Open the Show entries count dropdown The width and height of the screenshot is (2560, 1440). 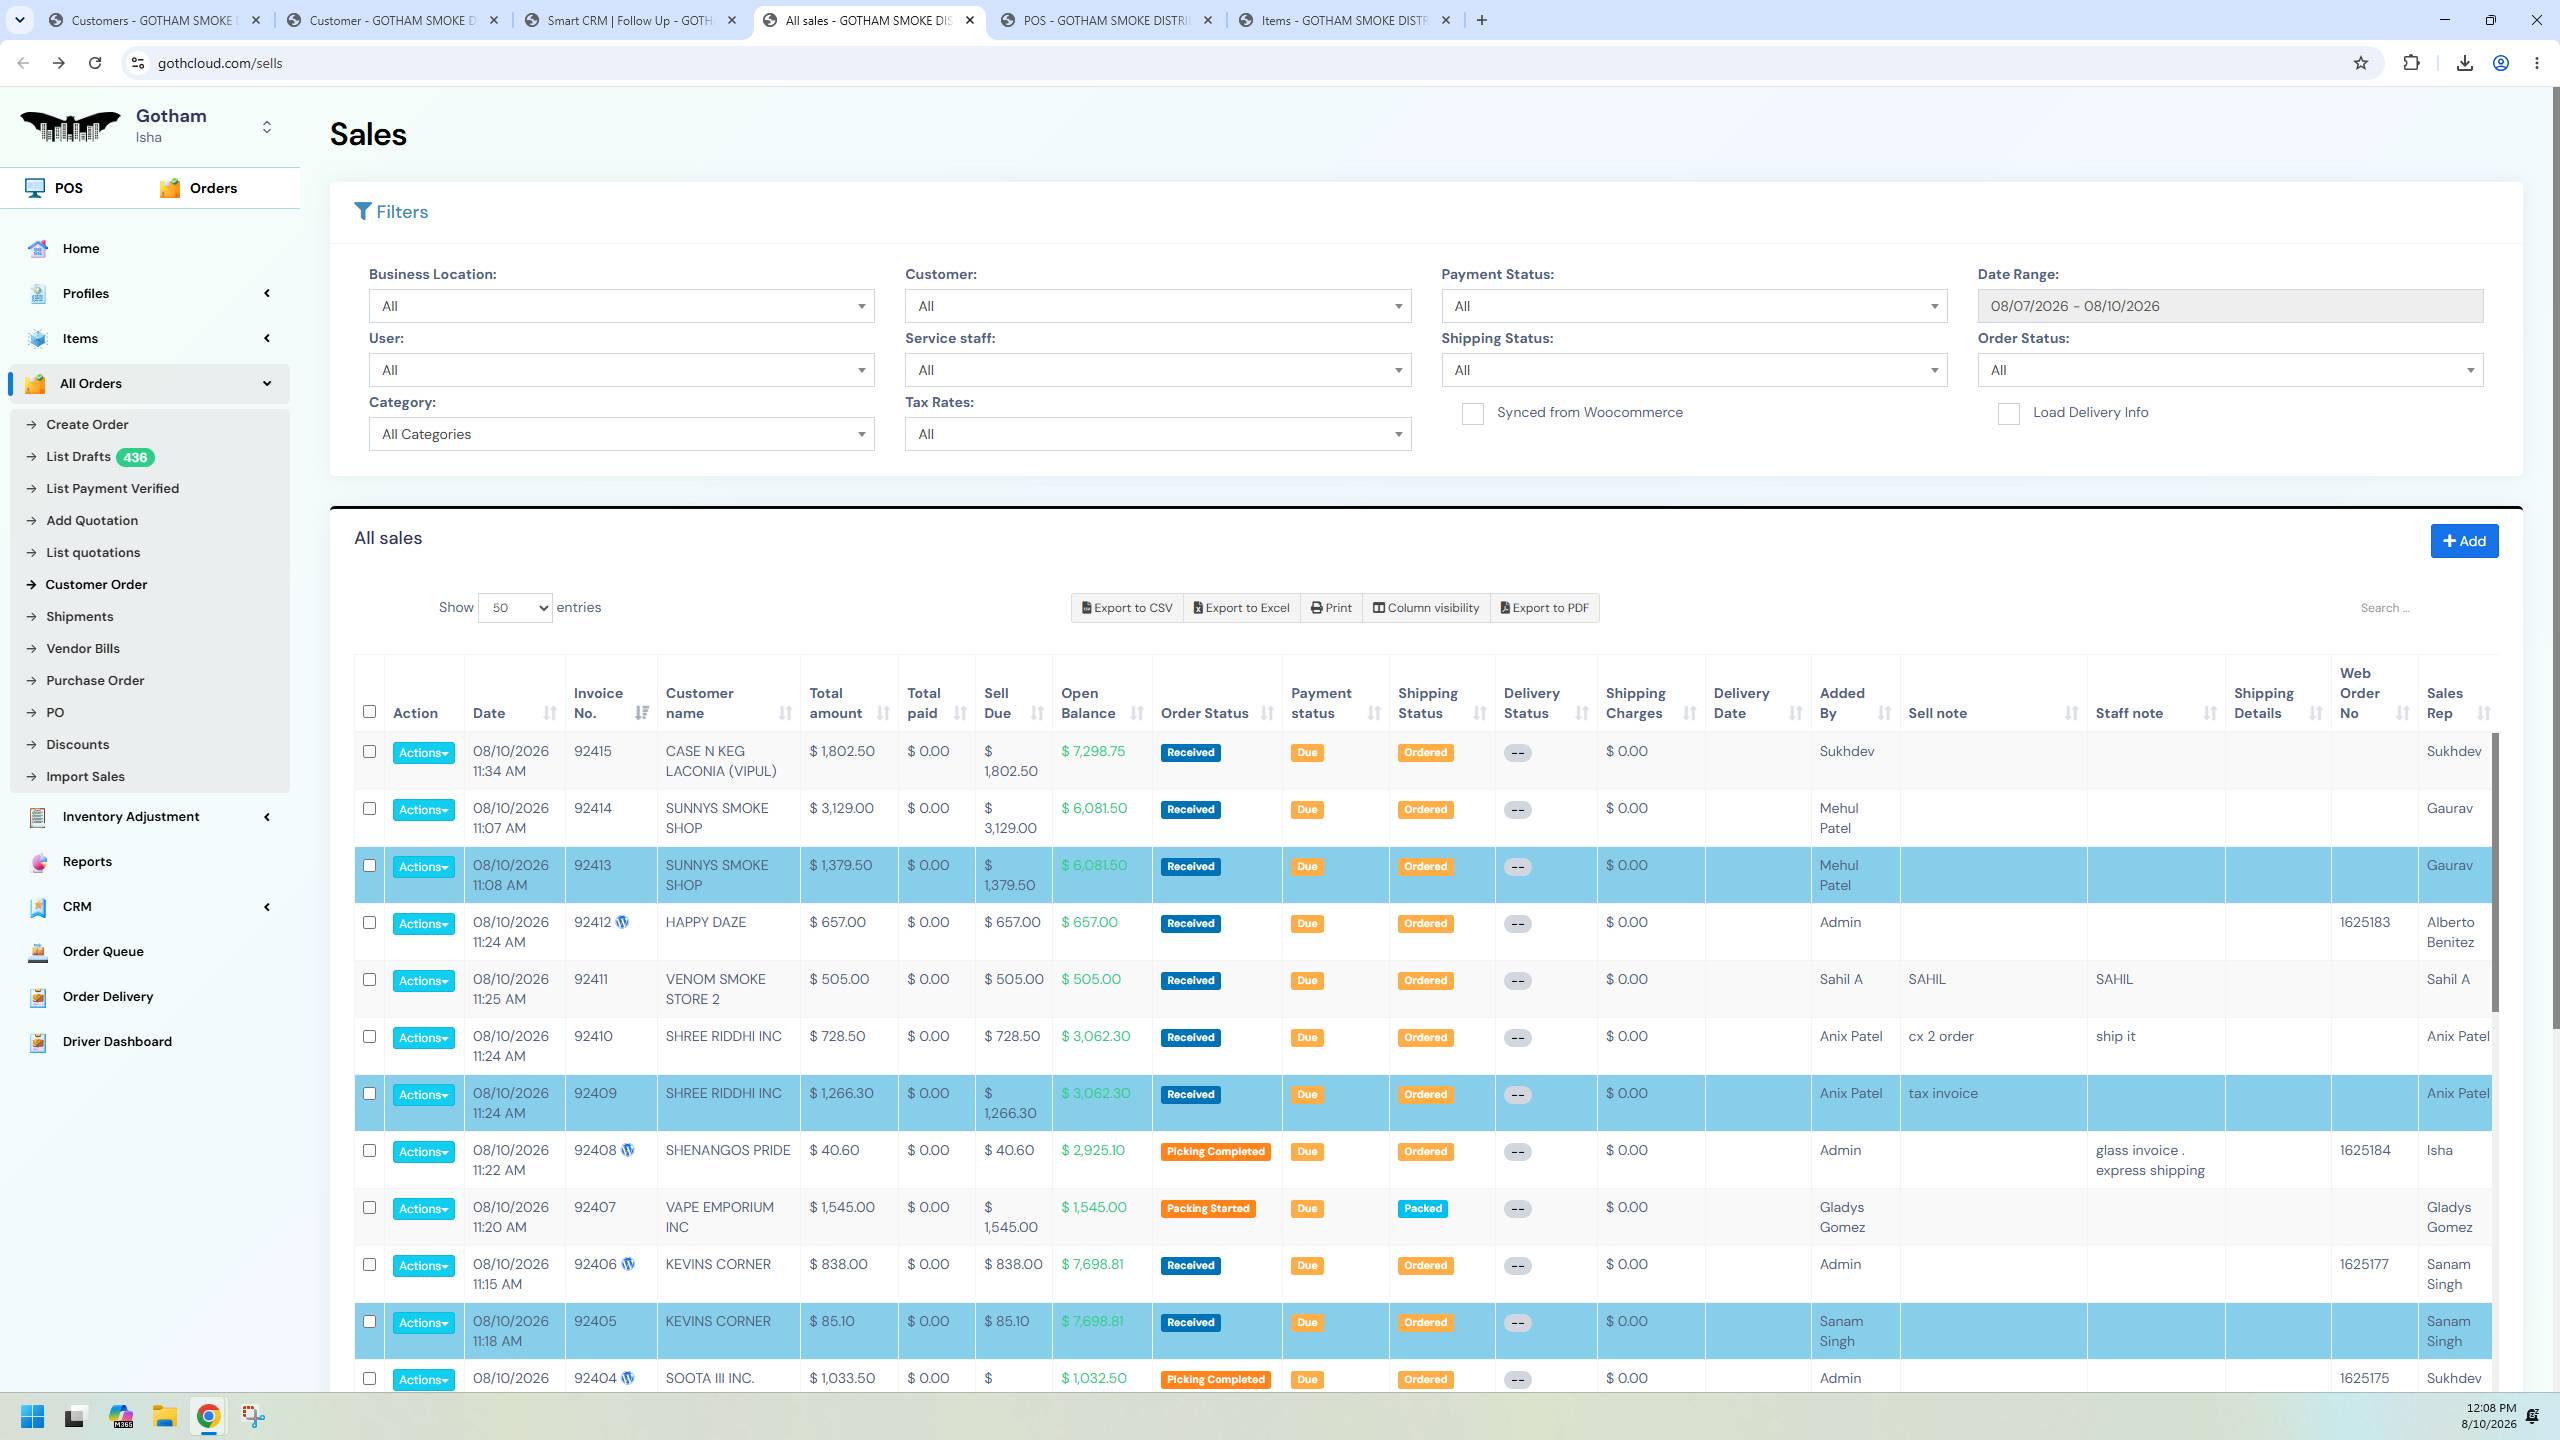515,608
